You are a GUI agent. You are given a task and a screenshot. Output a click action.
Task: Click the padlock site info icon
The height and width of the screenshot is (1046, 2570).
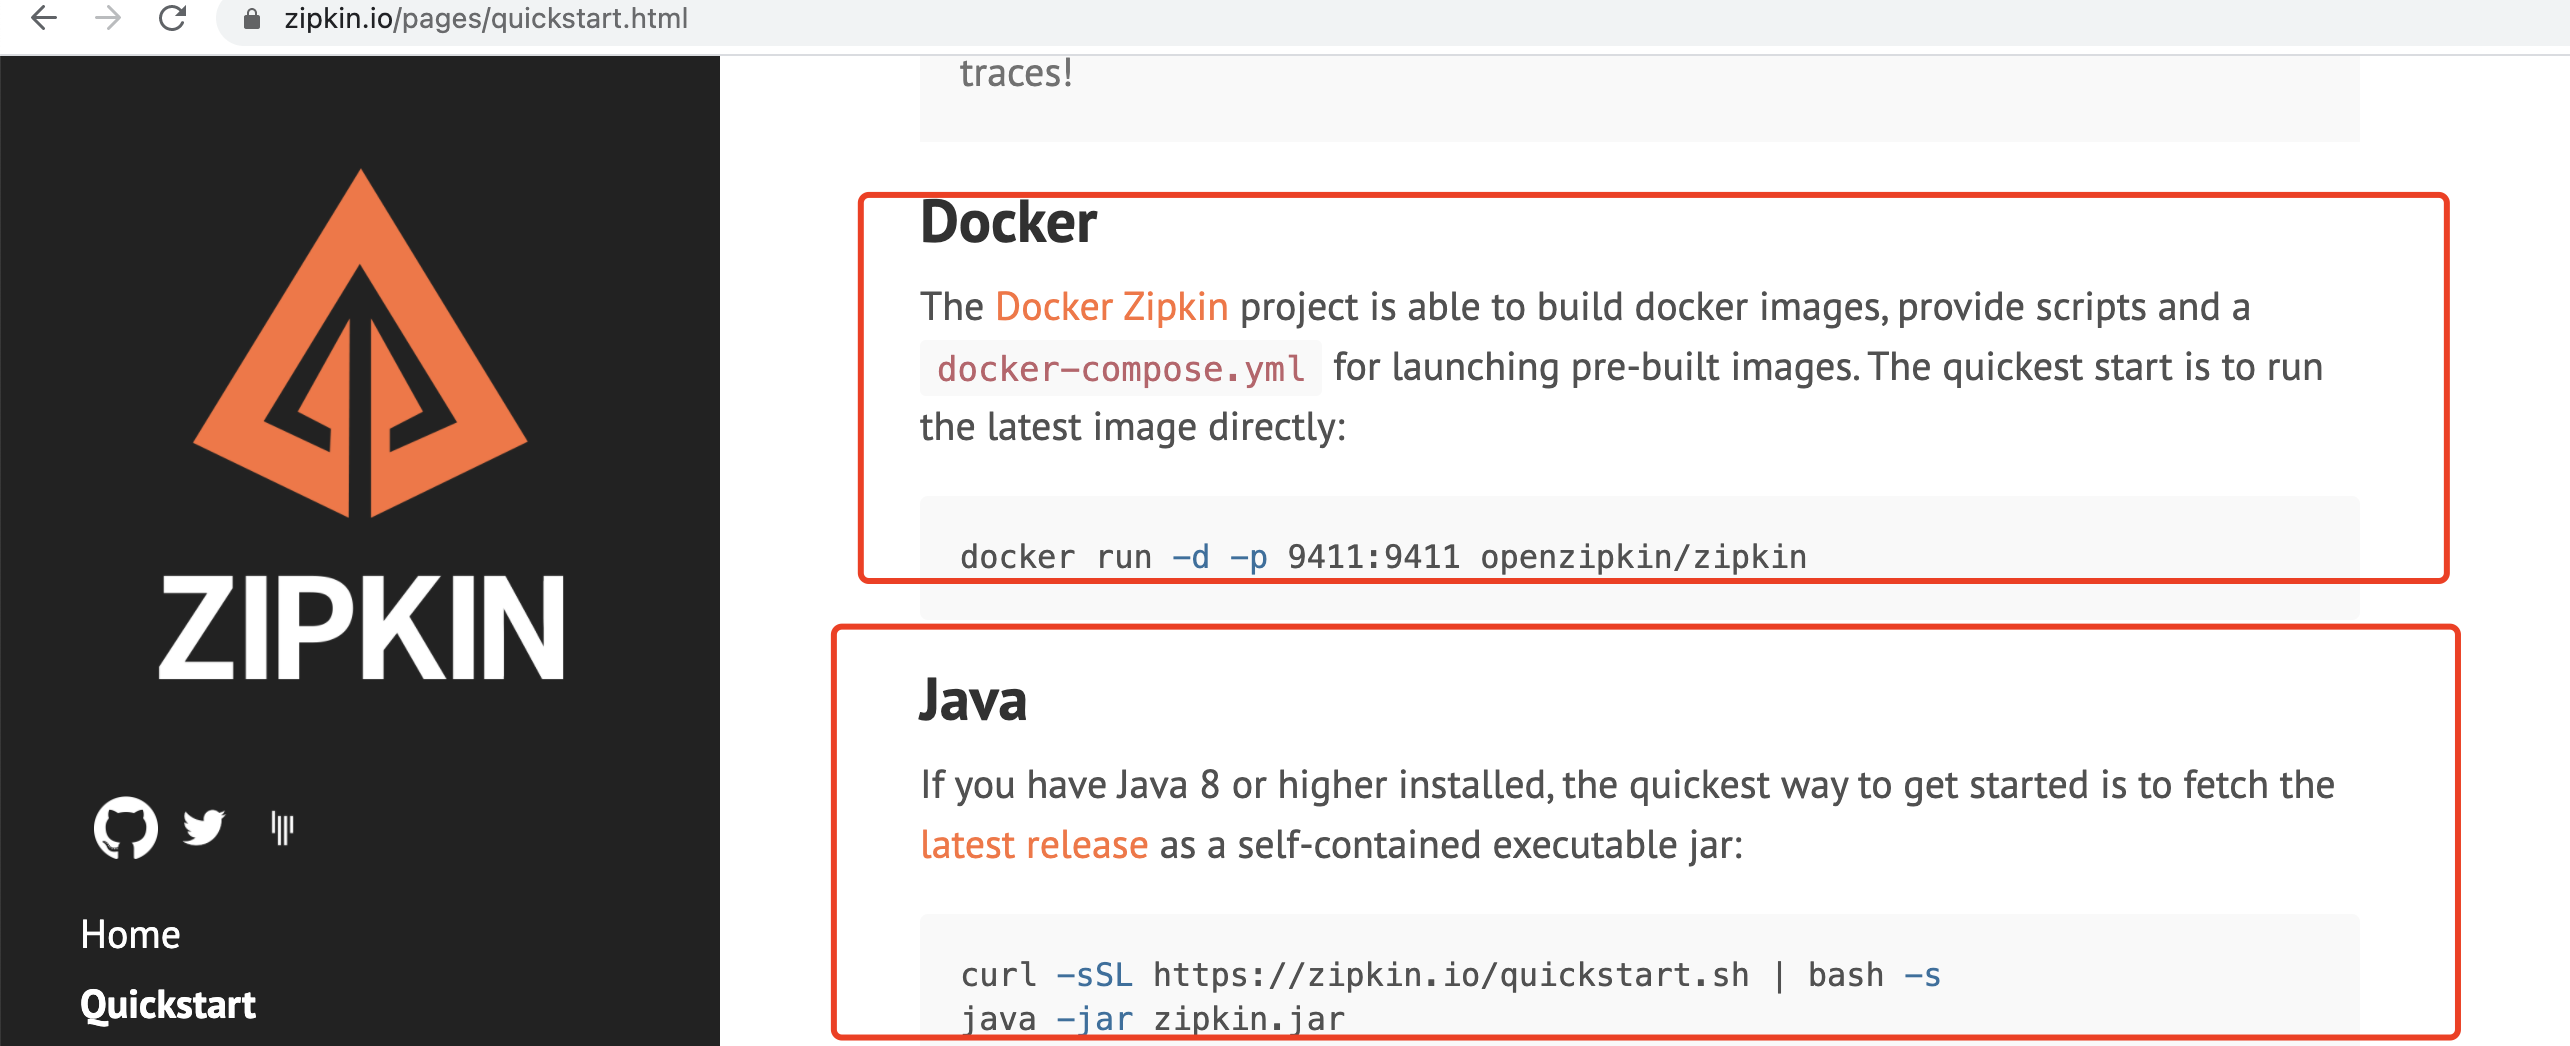click(x=252, y=19)
